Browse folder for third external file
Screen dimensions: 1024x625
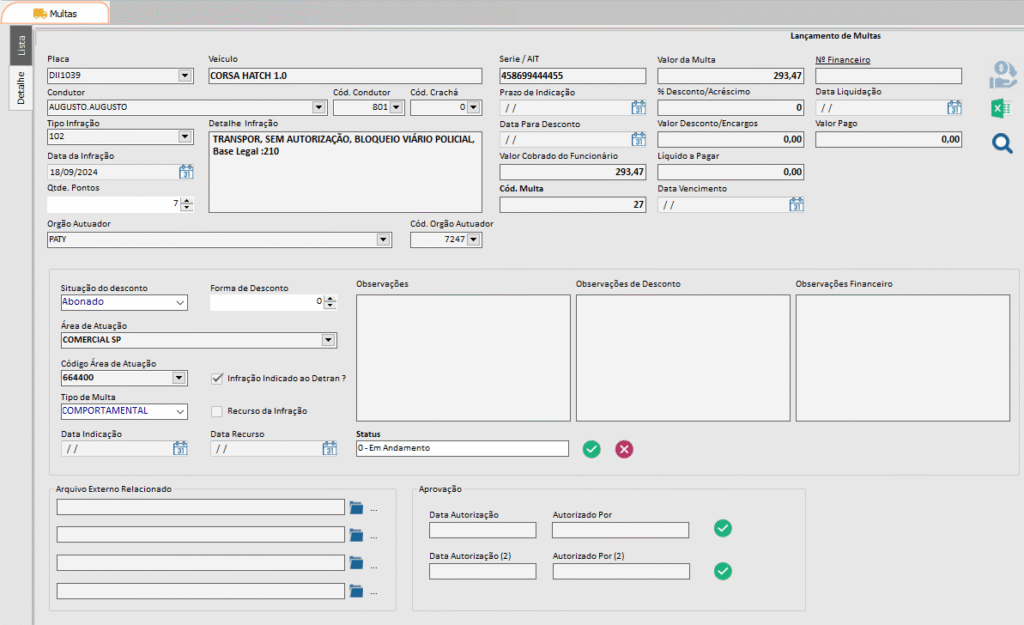[x=356, y=562]
